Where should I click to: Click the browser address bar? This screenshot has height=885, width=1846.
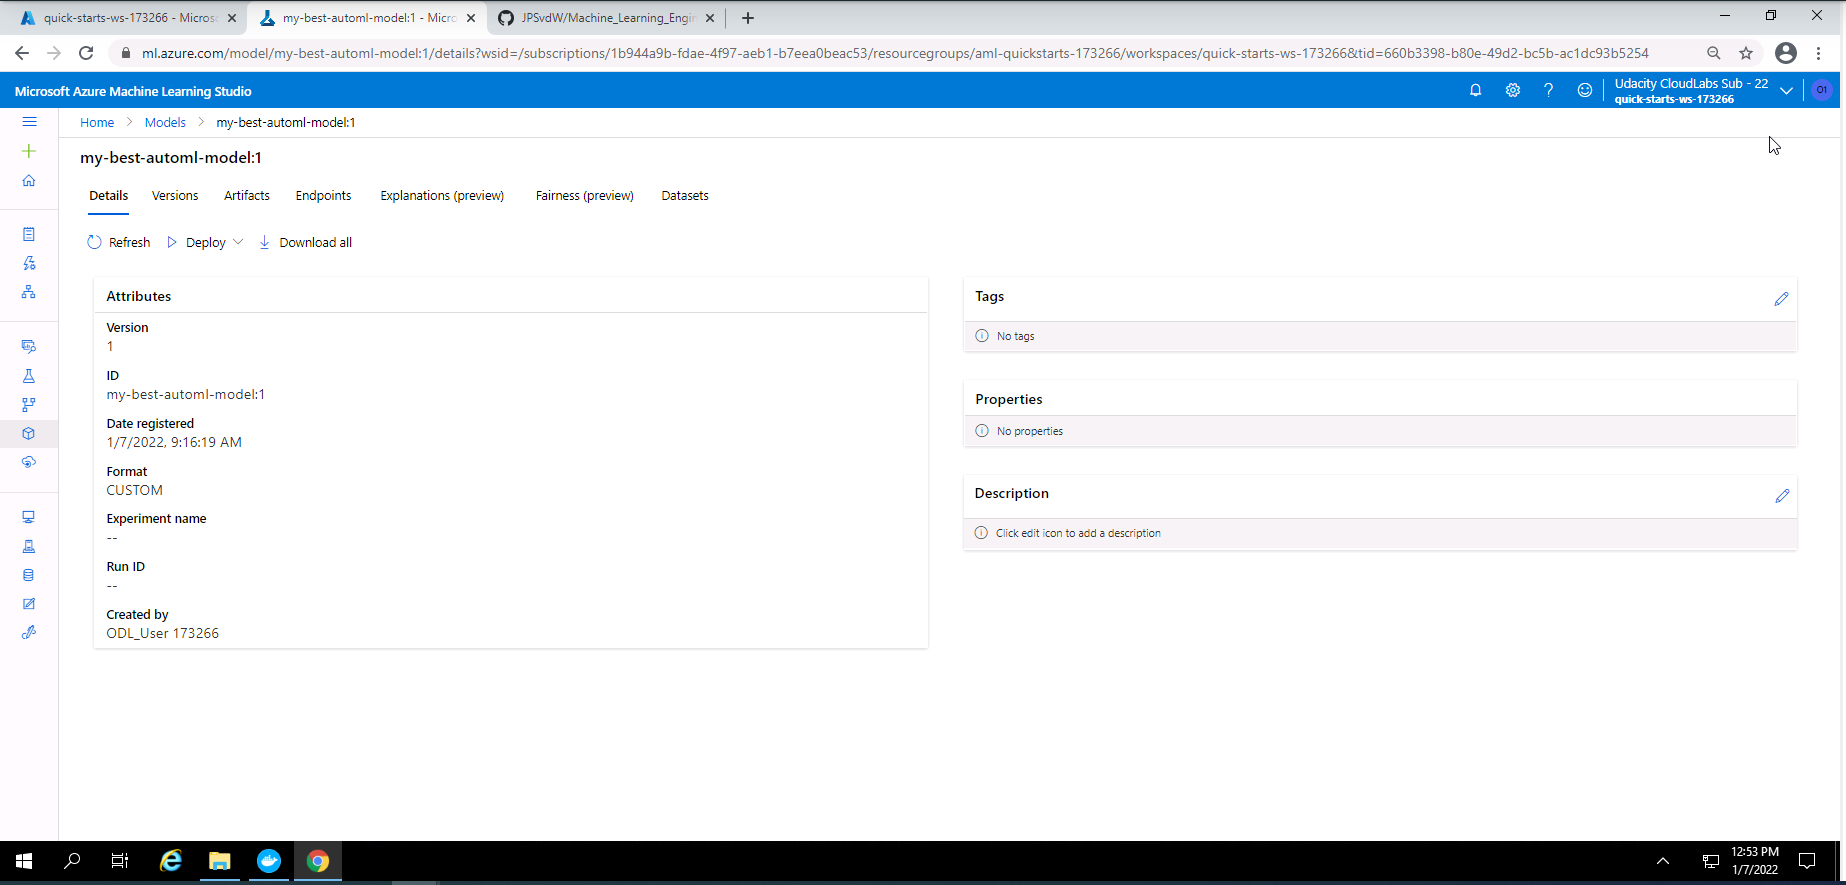[x=895, y=53]
